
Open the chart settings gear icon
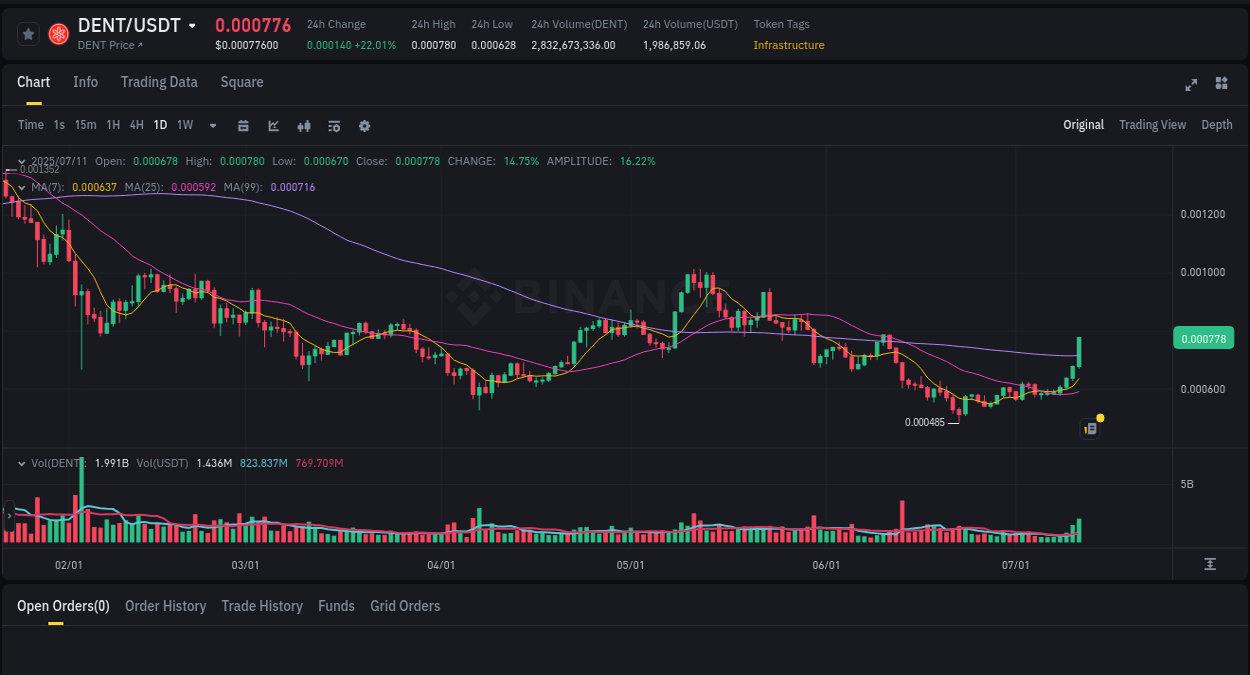click(364, 125)
